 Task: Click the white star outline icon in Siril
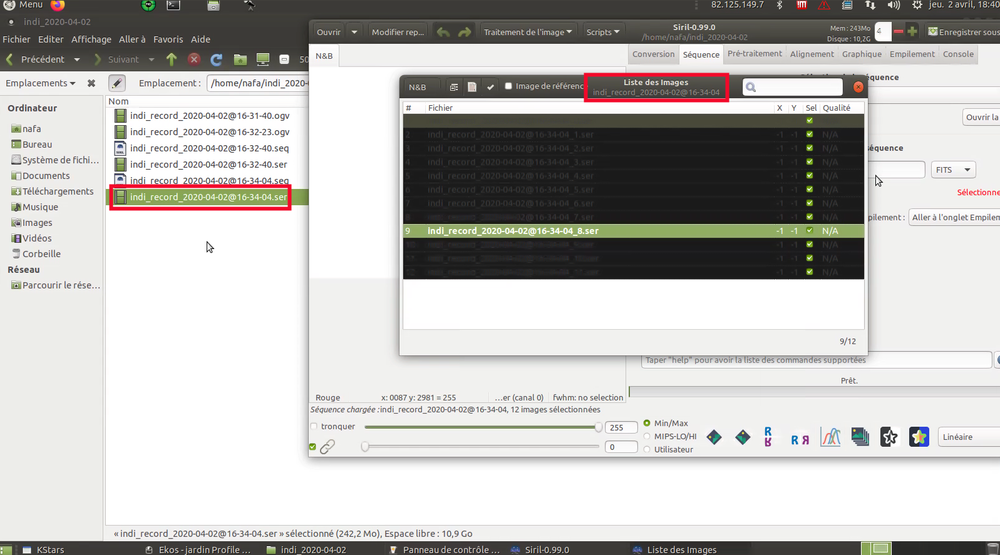point(889,437)
